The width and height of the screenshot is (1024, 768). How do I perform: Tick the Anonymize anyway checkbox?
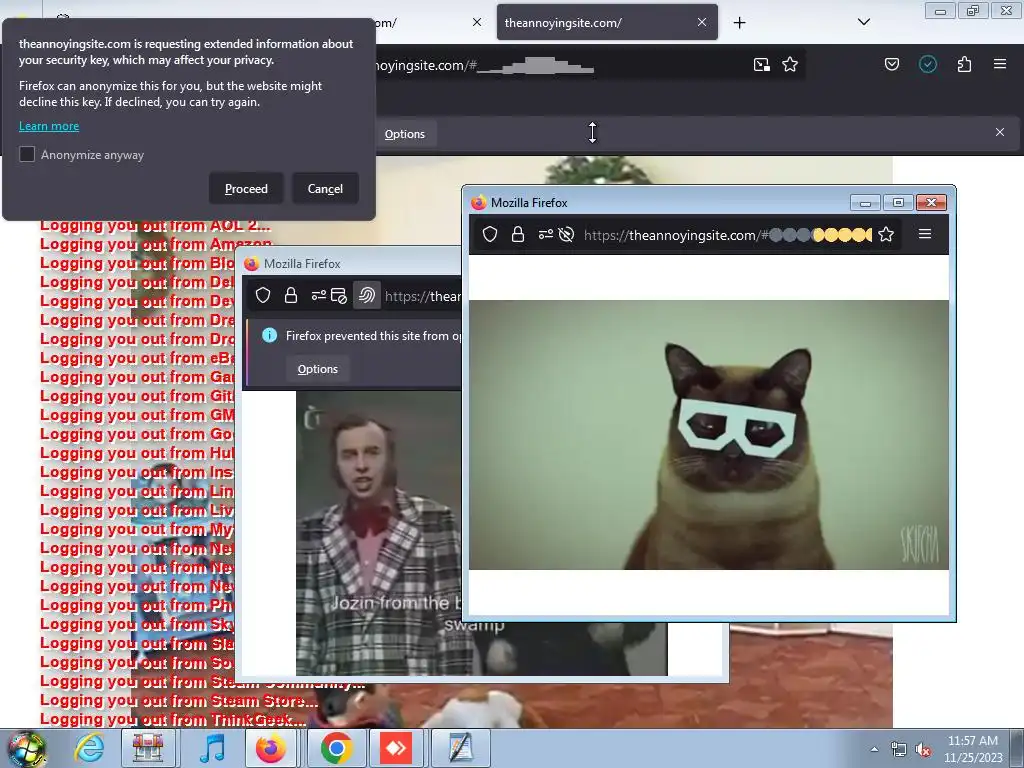27,154
